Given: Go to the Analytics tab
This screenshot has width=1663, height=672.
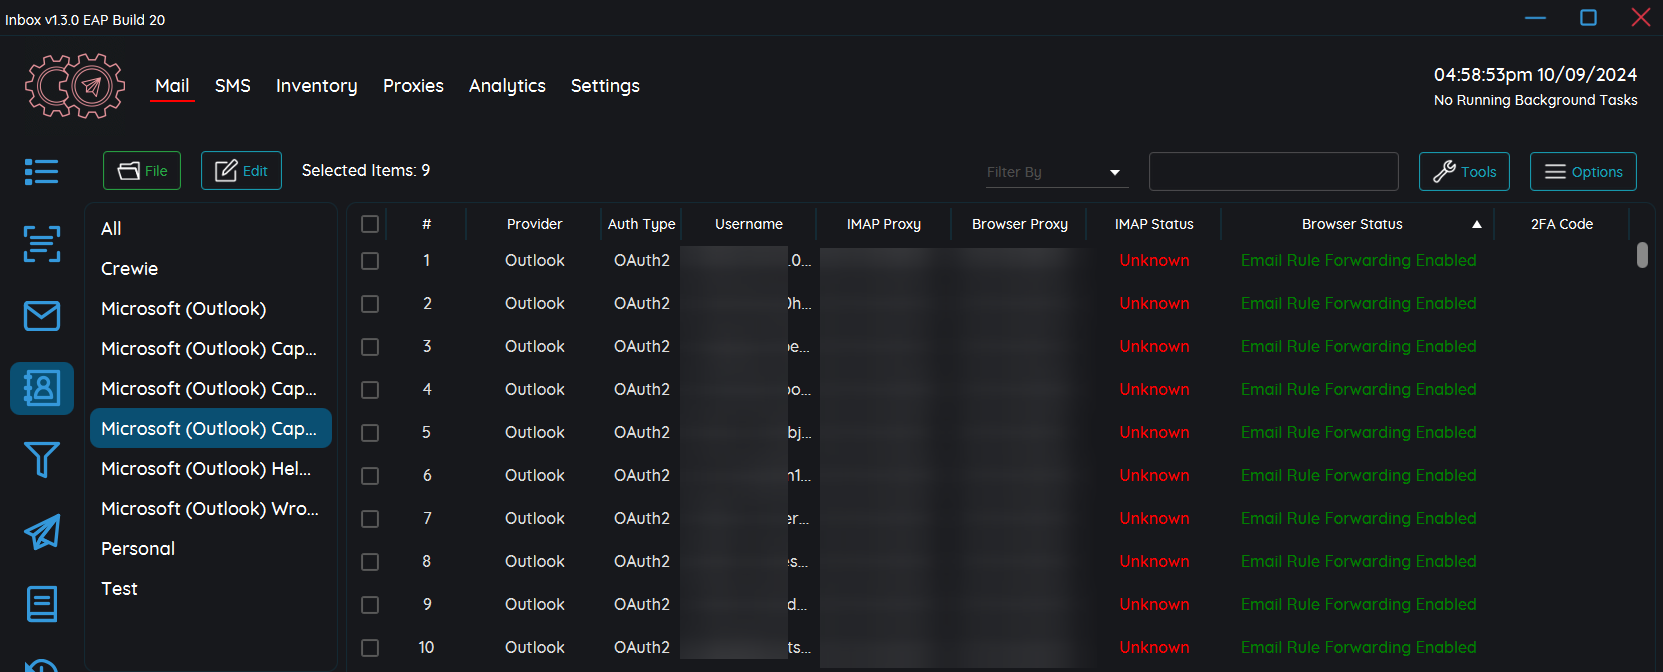Looking at the screenshot, I should (507, 86).
